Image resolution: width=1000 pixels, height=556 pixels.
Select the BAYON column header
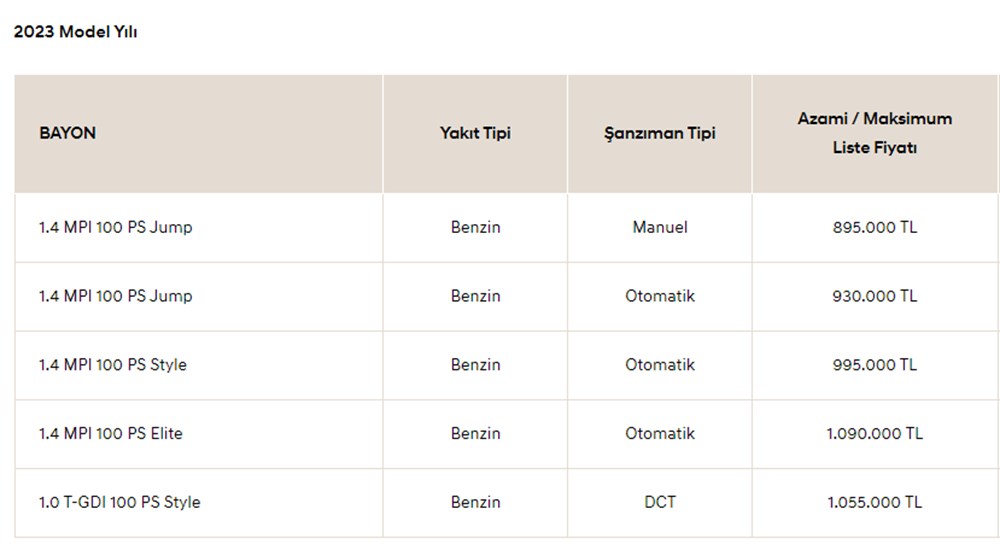[68, 132]
